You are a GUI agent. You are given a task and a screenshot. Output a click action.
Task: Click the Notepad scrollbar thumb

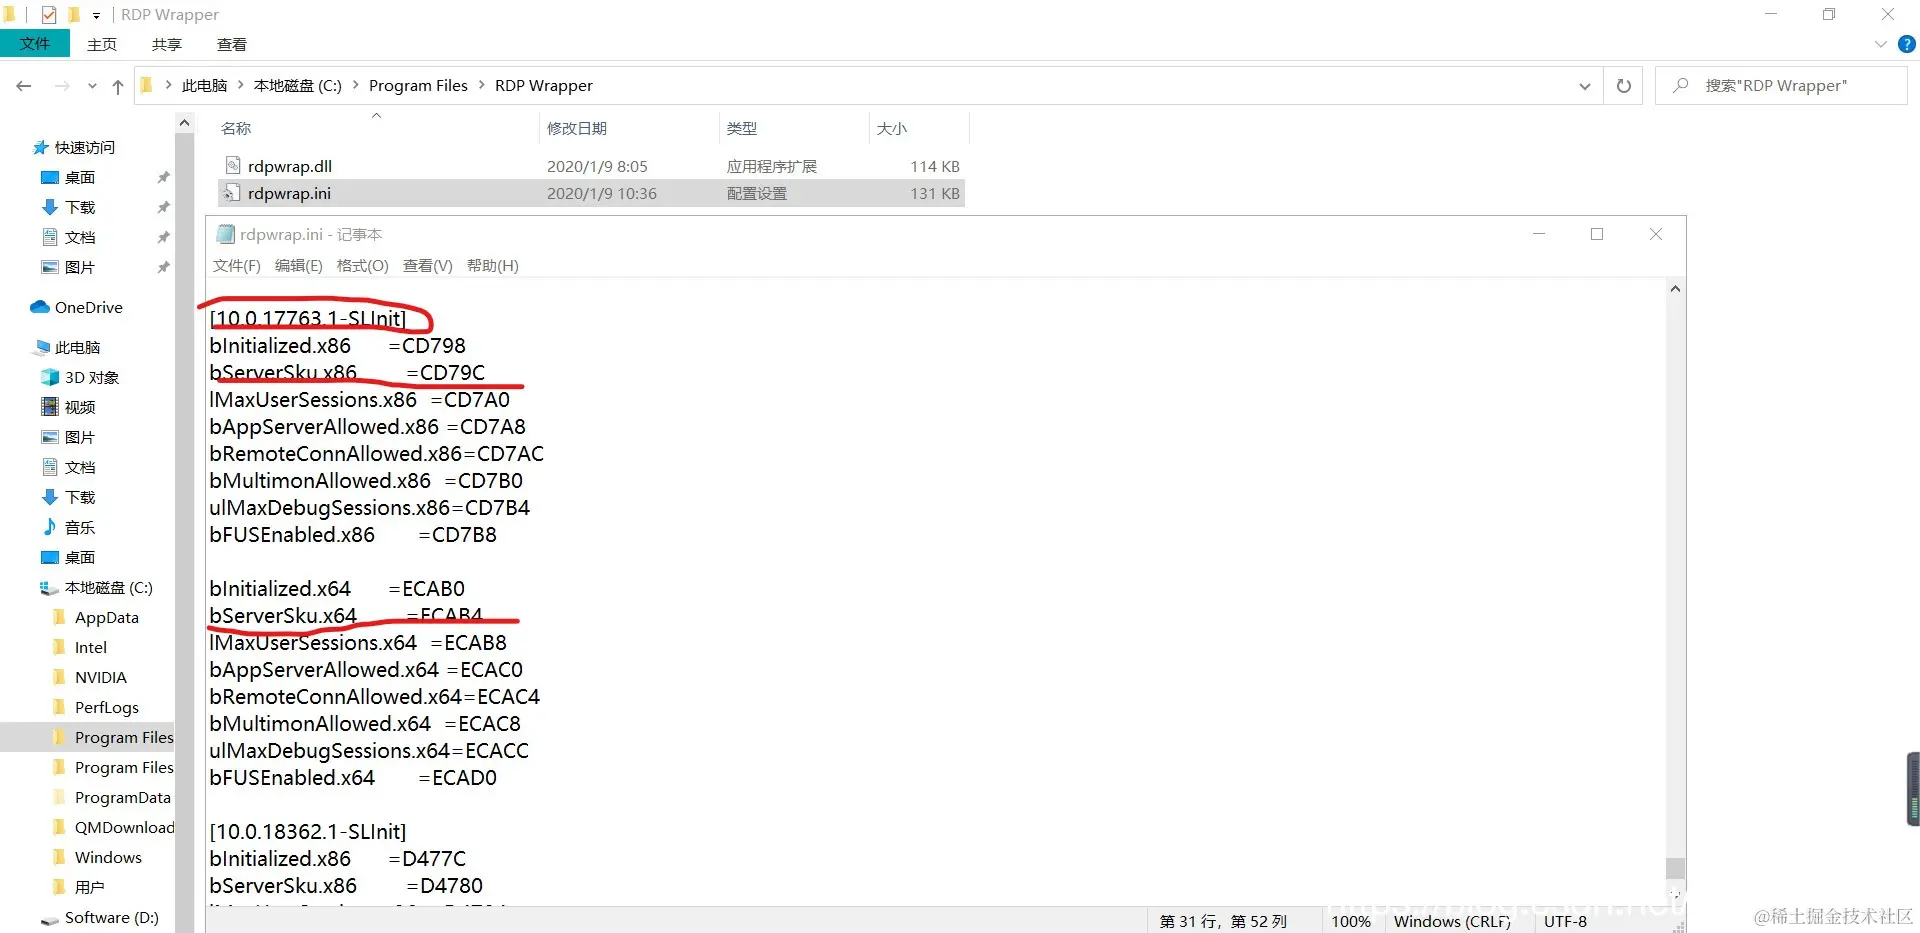[x=1675, y=867]
